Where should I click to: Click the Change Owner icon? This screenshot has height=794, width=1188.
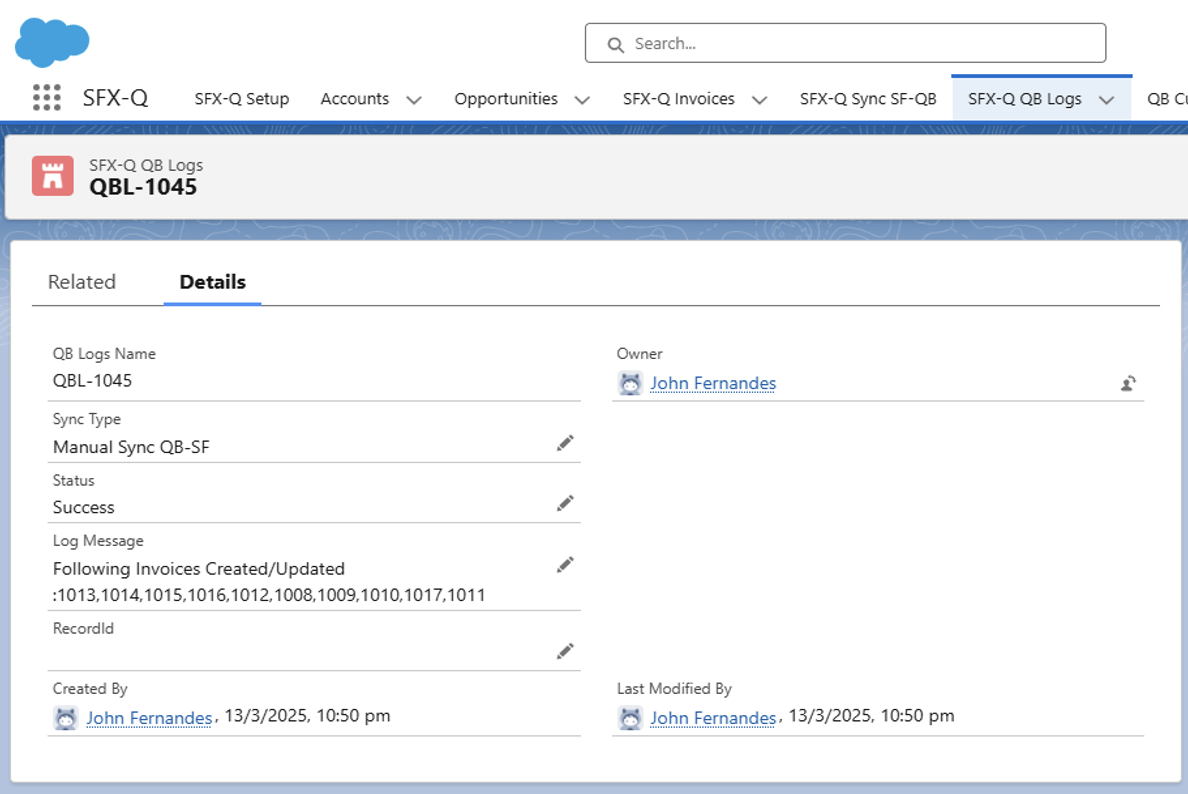click(x=1128, y=383)
